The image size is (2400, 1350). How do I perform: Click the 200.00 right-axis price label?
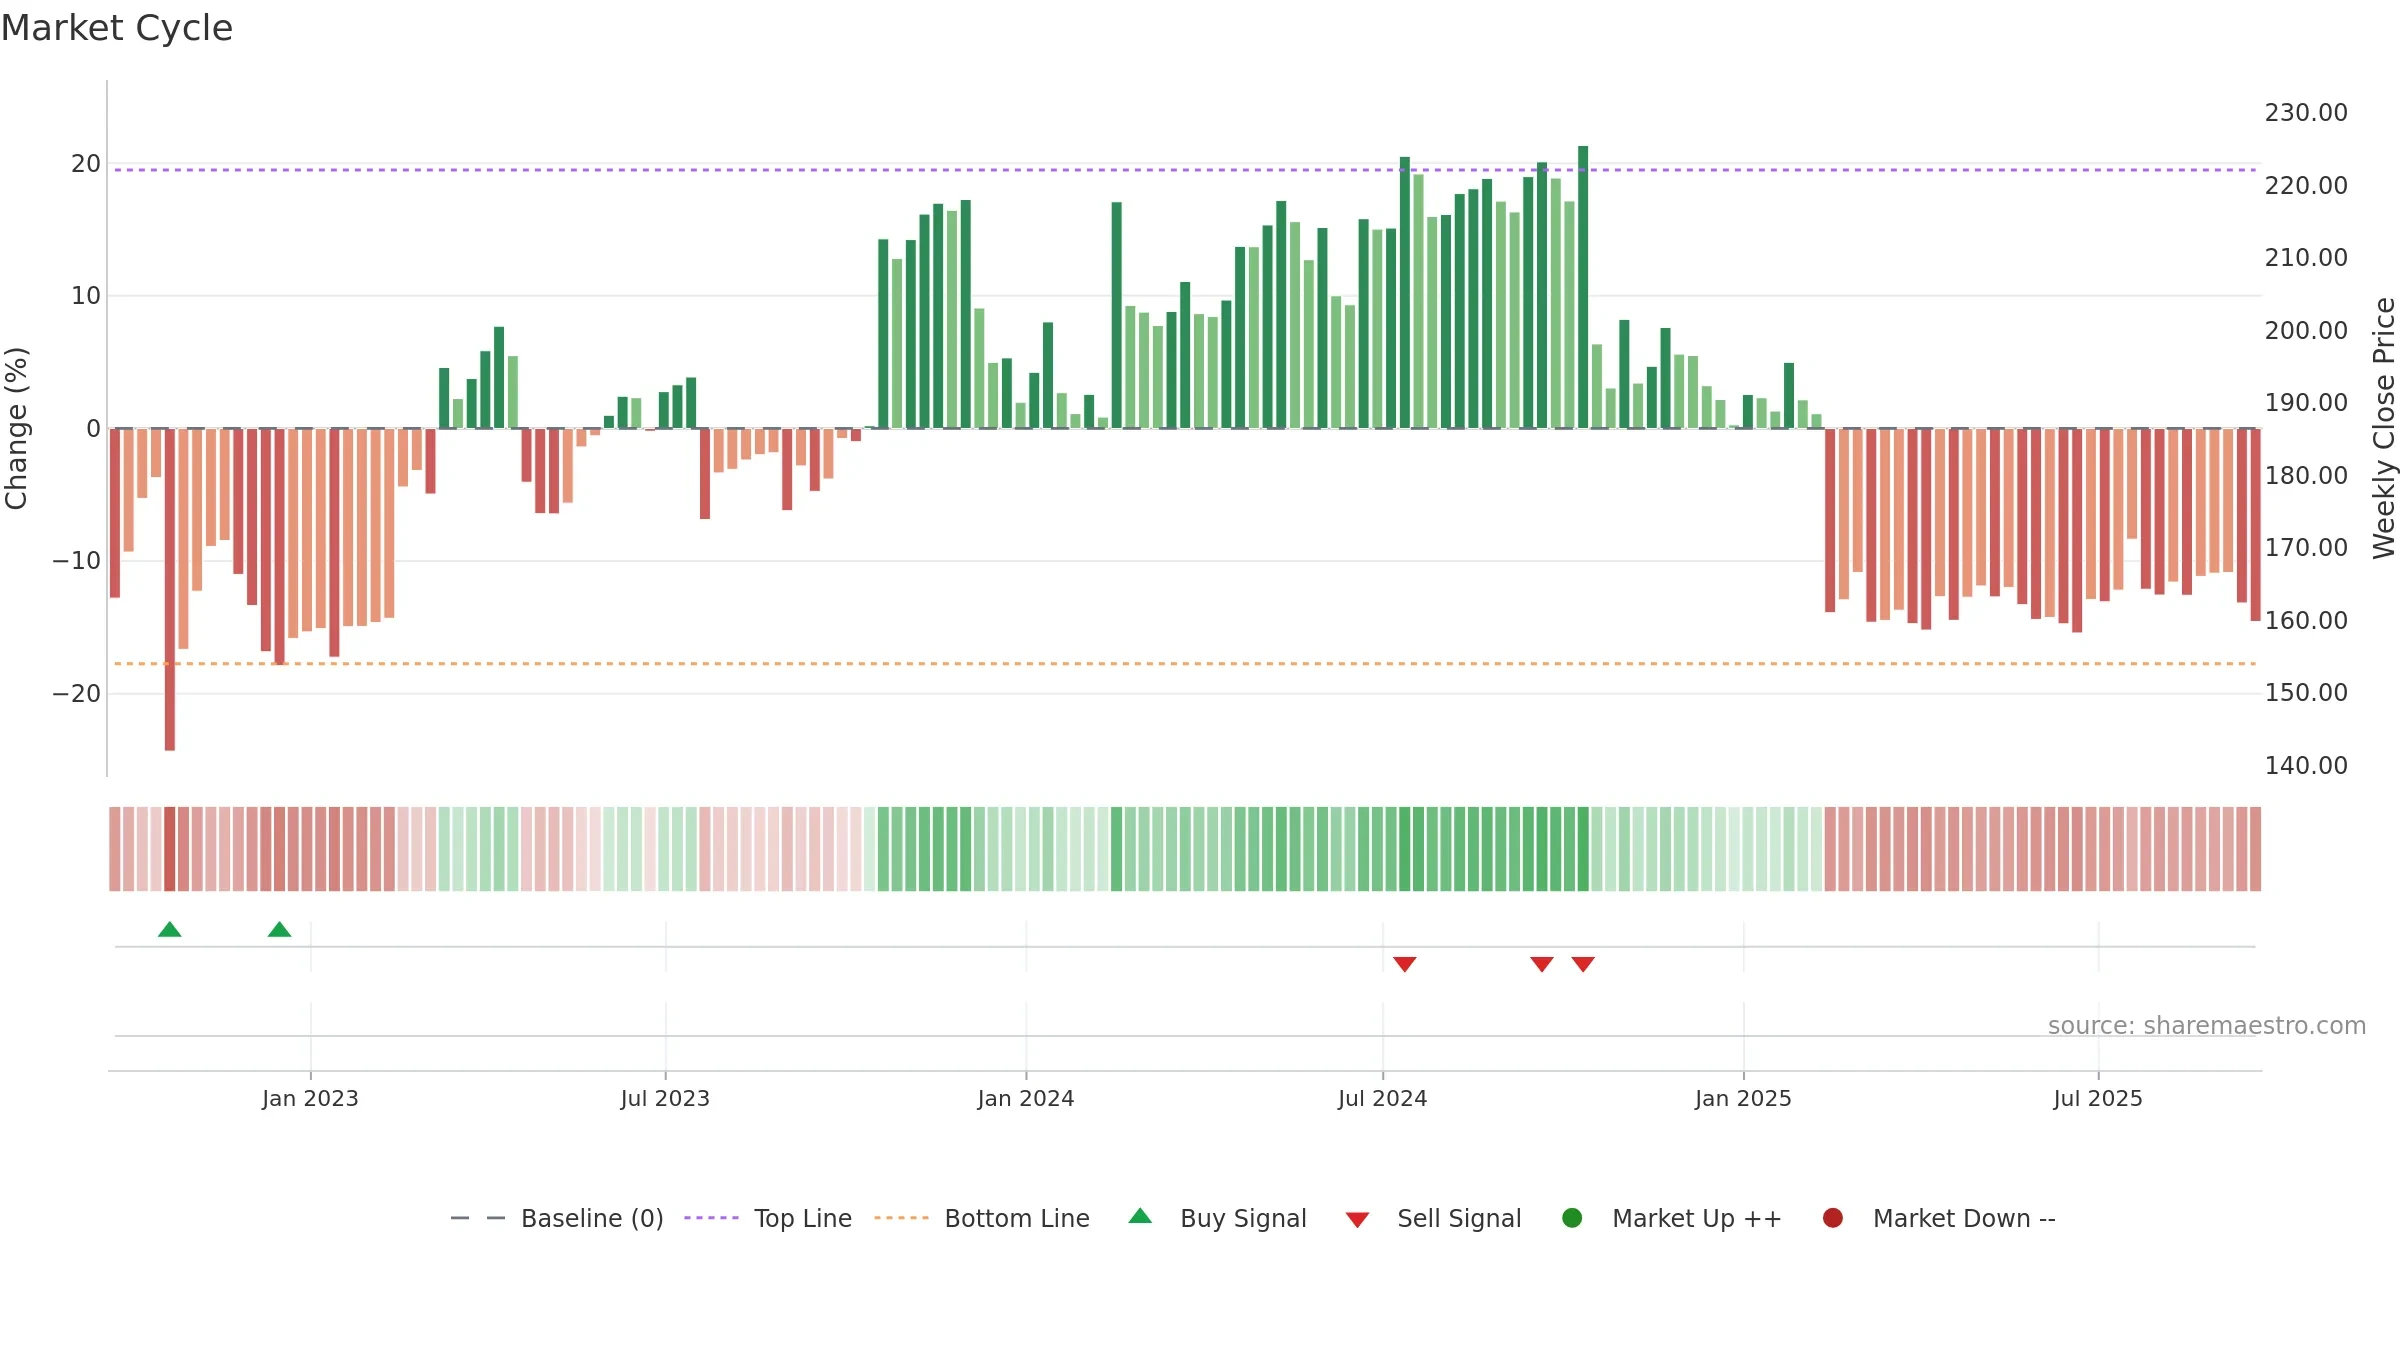click(2306, 331)
